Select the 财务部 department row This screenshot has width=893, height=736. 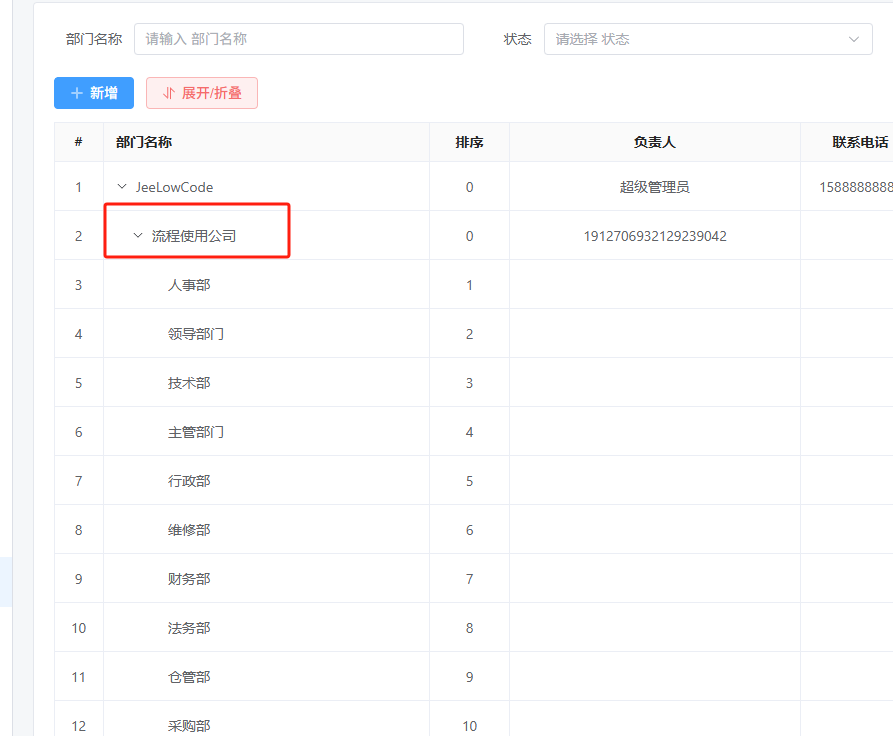(x=189, y=579)
